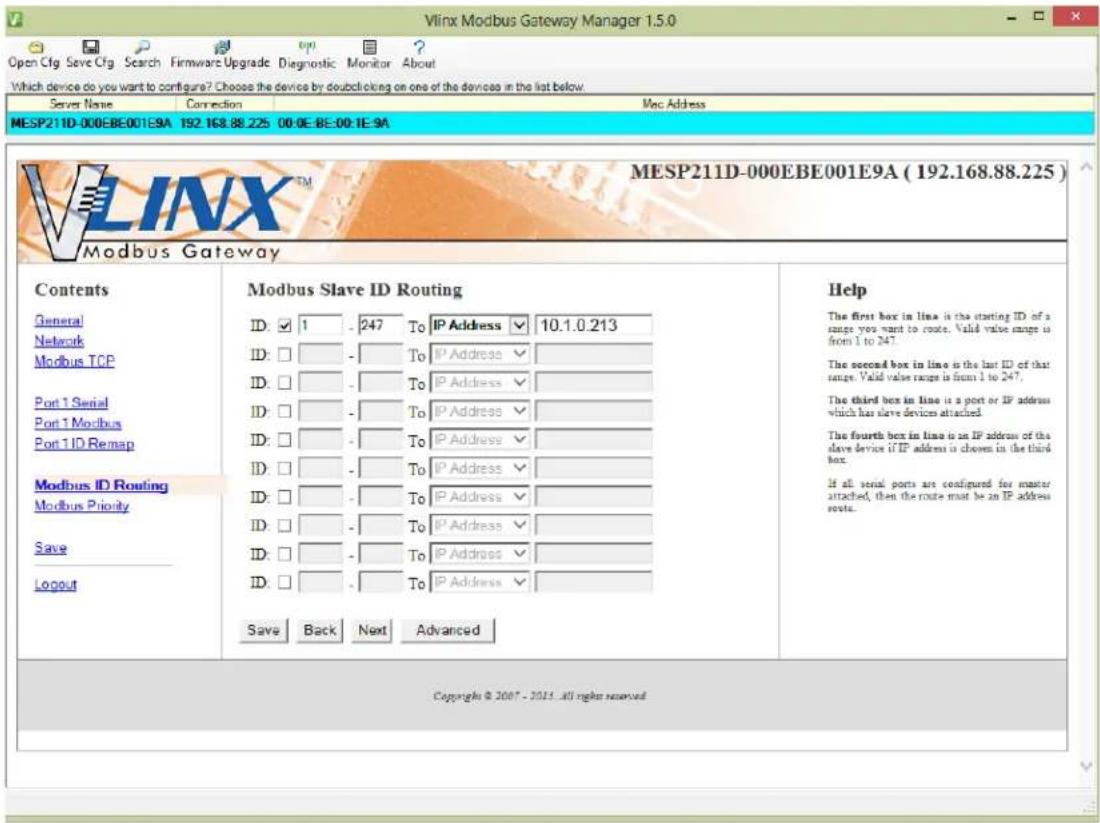Open the Modbus TCP link

tap(74, 361)
